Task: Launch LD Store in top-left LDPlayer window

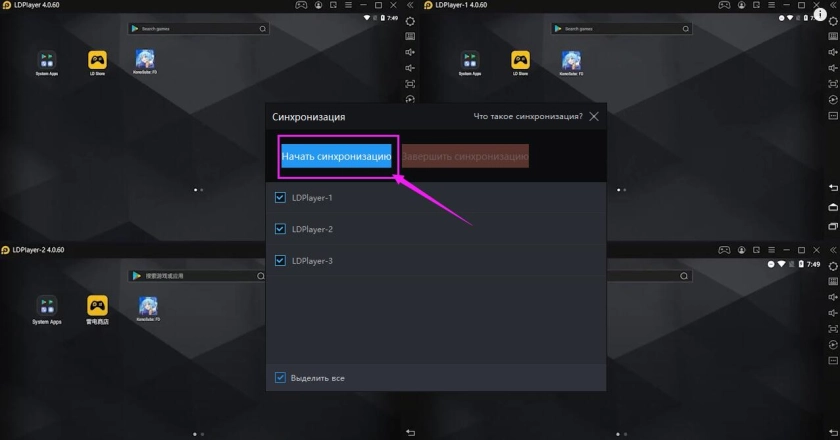Action: click(x=97, y=60)
